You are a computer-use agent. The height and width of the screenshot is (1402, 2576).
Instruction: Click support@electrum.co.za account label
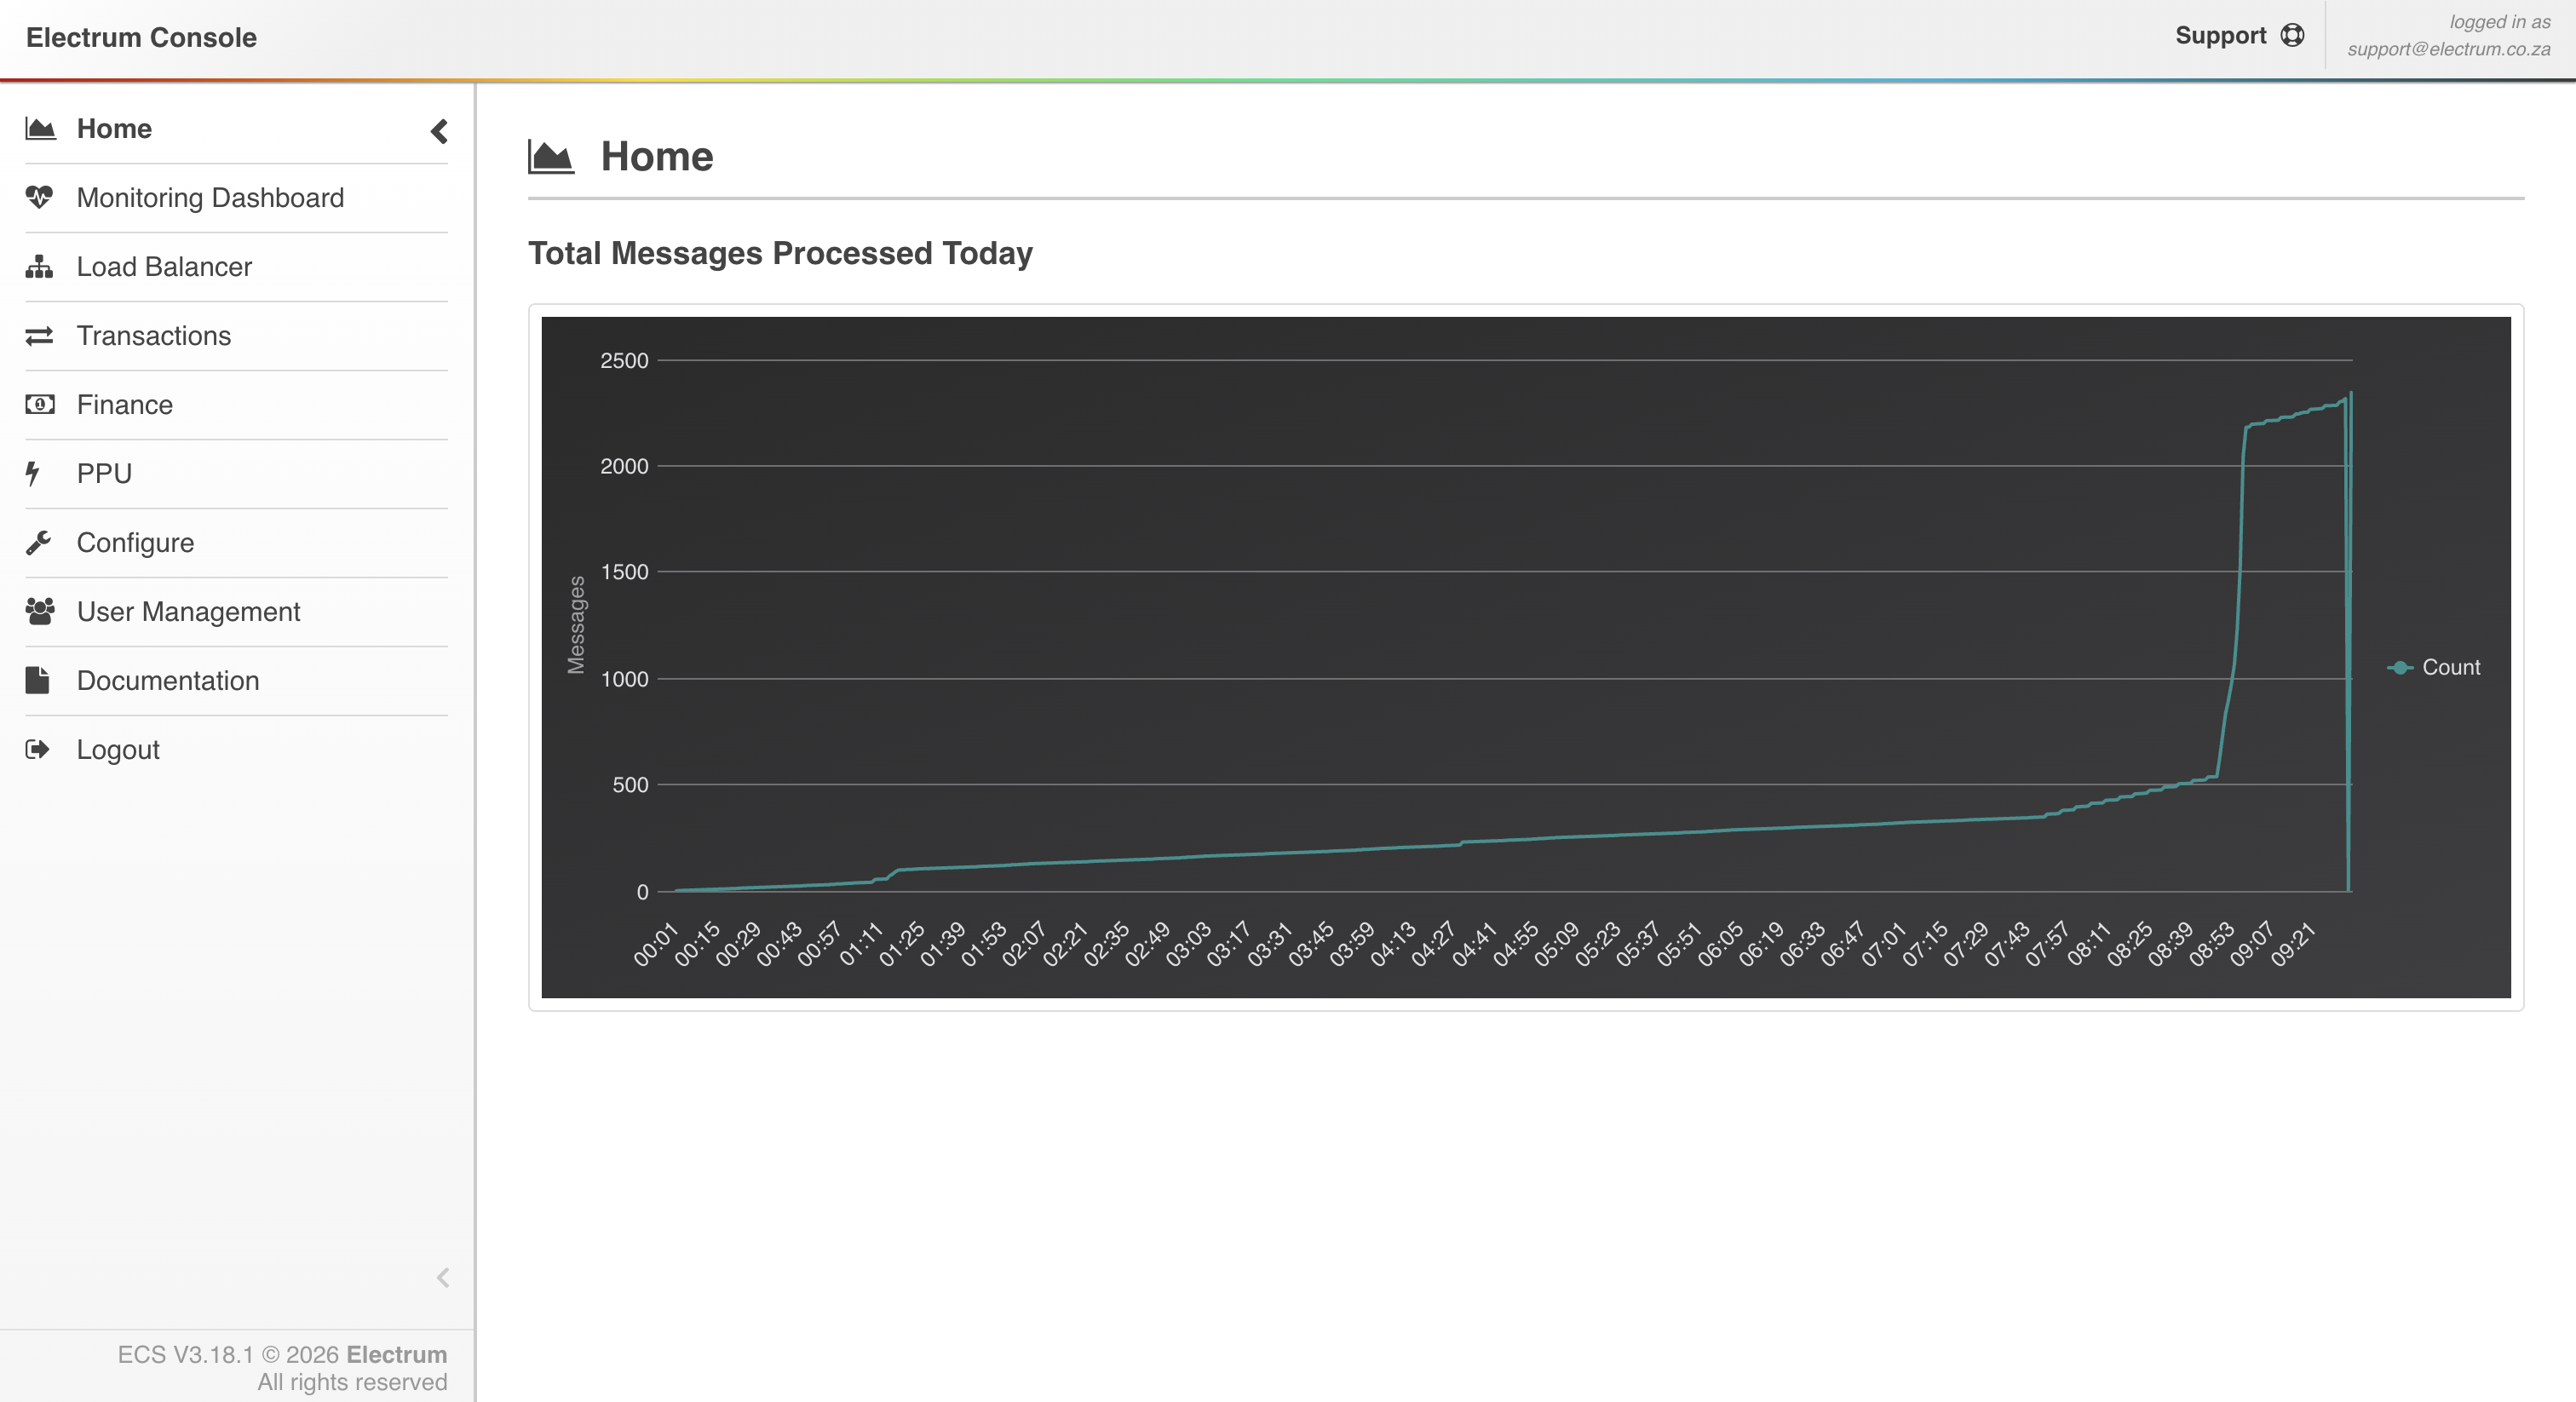(x=2448, y=49)
